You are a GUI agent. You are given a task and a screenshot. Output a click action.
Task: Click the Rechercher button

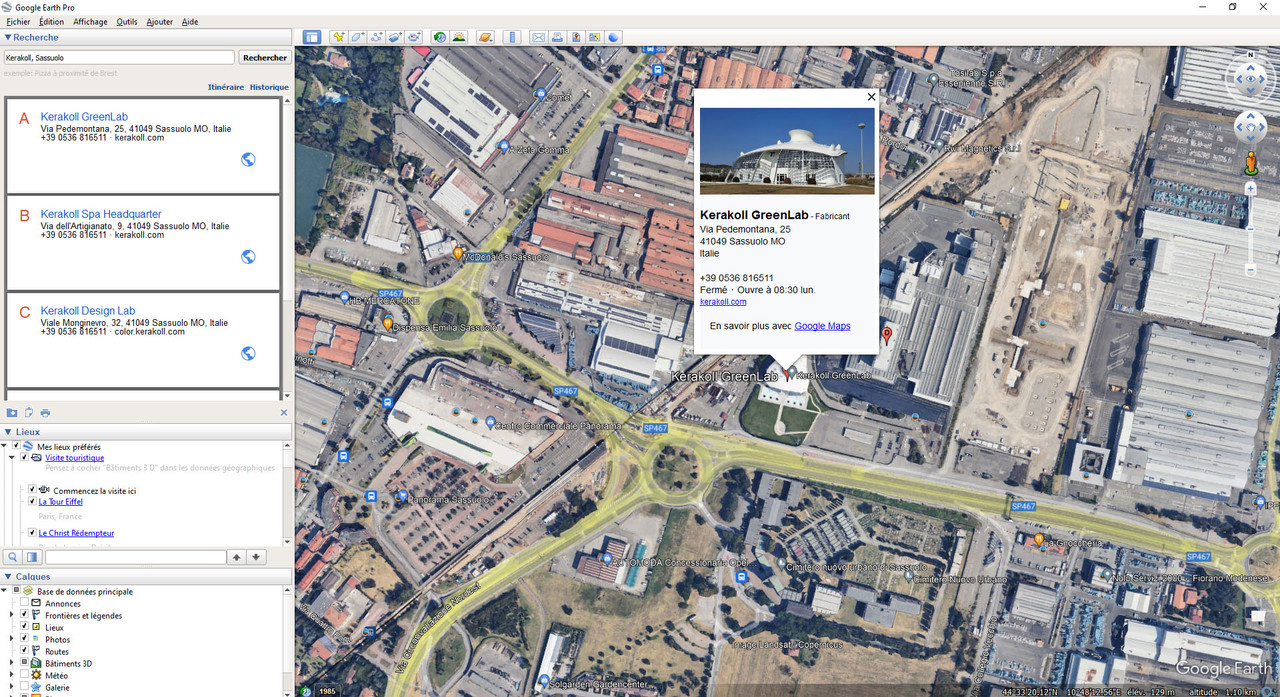pyautogui.click(x=265, y=58)
